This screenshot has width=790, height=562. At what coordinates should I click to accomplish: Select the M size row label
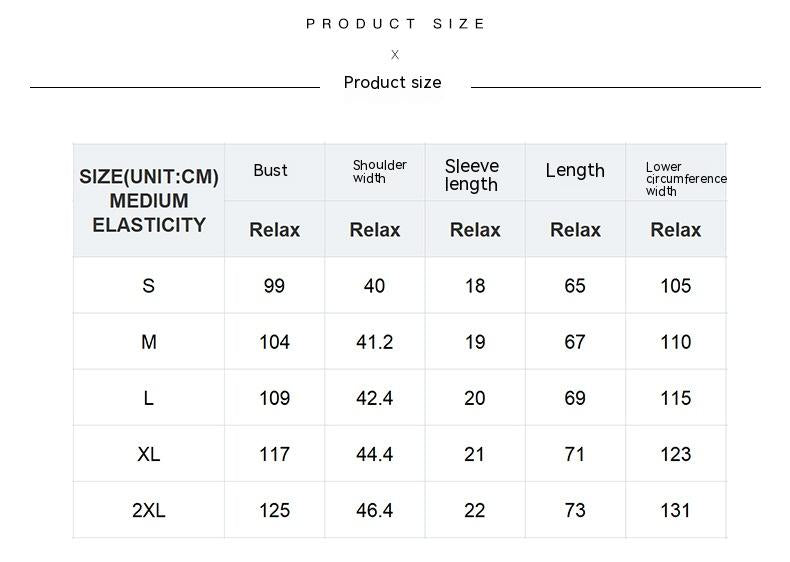(149, 342)
